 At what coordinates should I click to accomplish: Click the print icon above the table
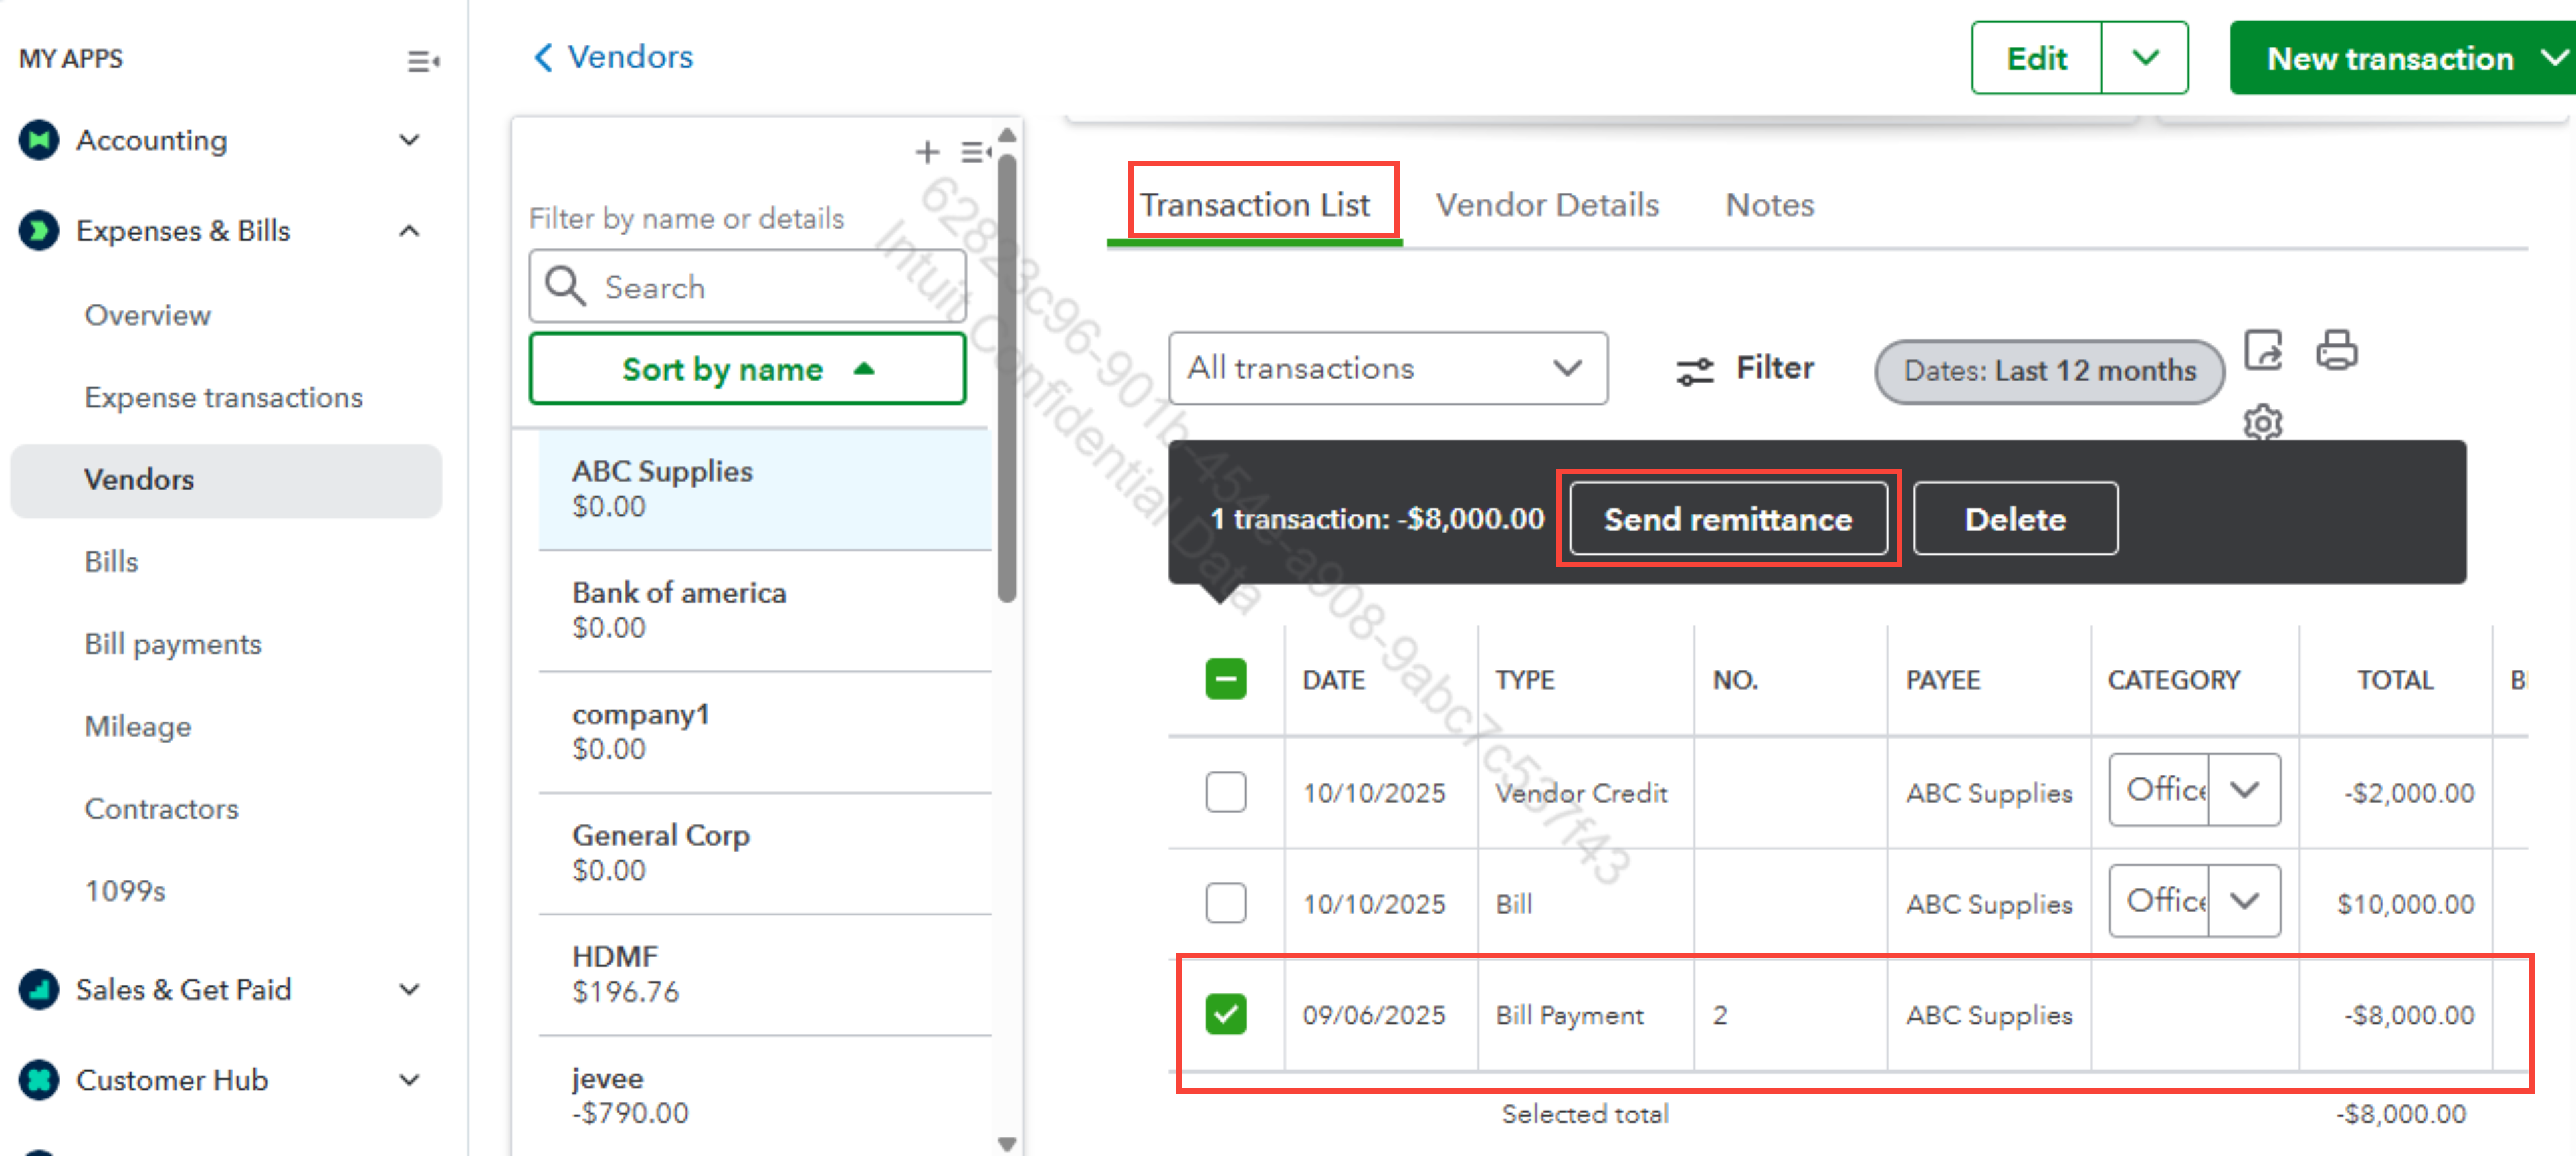point(2336,350)
